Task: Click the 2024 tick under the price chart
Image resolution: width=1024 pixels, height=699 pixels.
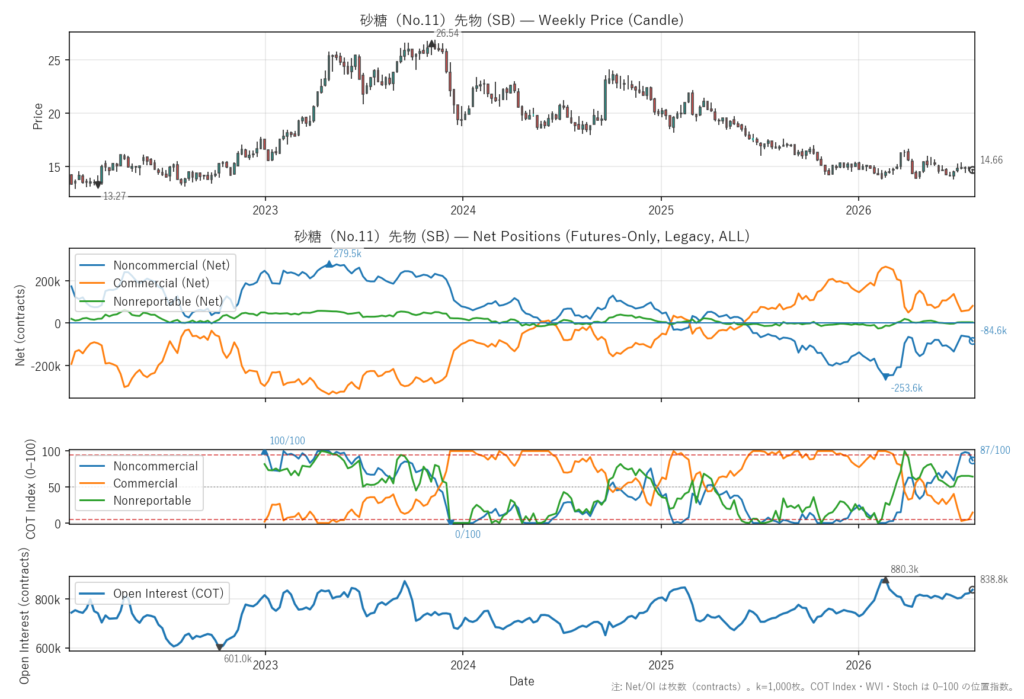Action: pos(463,210)
